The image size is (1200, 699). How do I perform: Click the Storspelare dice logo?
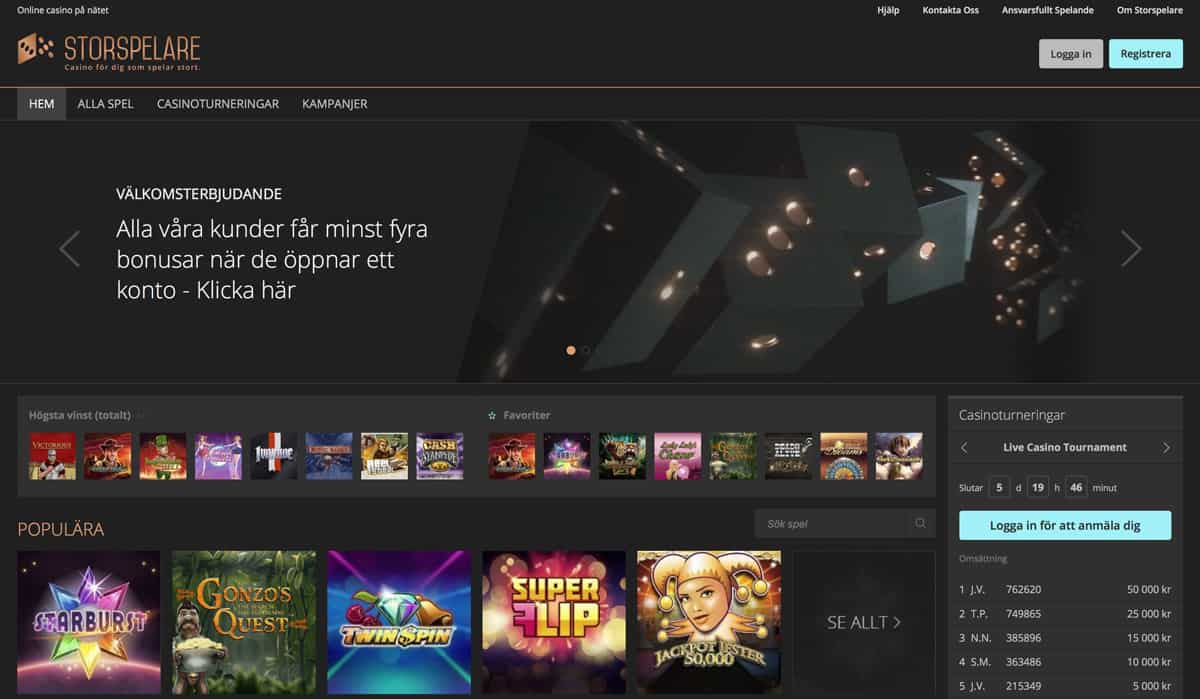pyautogui.click(x=35, y=49)
